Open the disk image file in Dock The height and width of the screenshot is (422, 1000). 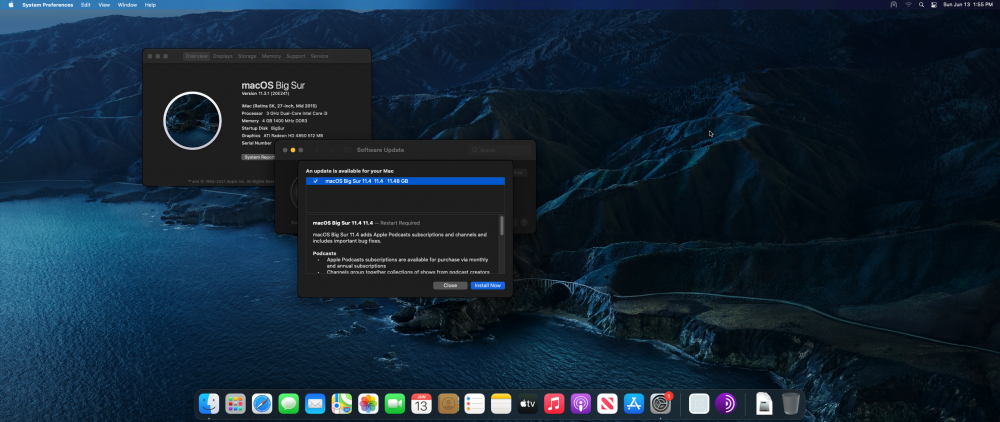pyautogui.click(x=764, y=404)
